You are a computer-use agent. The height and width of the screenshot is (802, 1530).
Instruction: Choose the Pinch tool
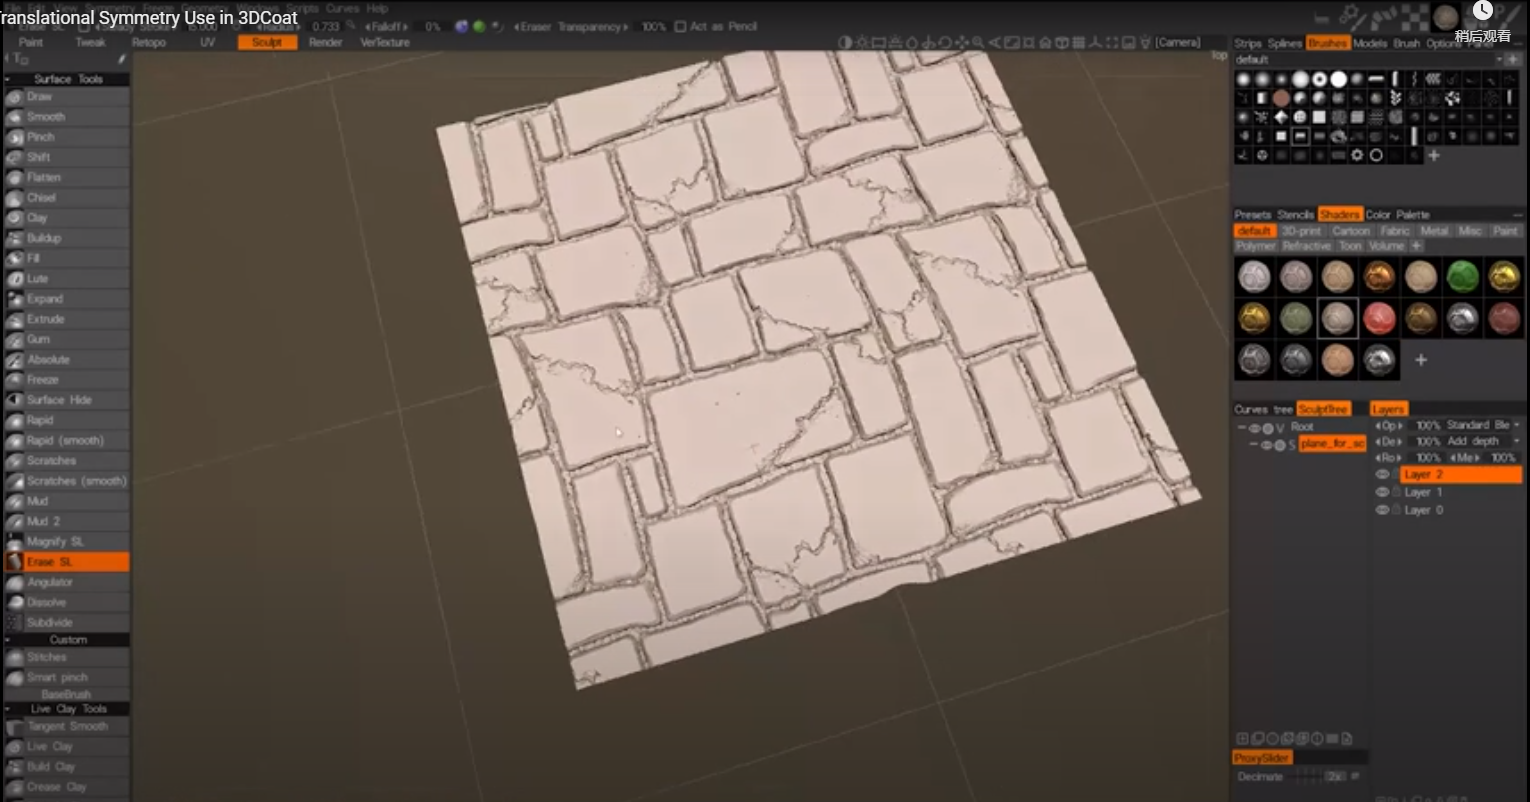pos(66,137)
